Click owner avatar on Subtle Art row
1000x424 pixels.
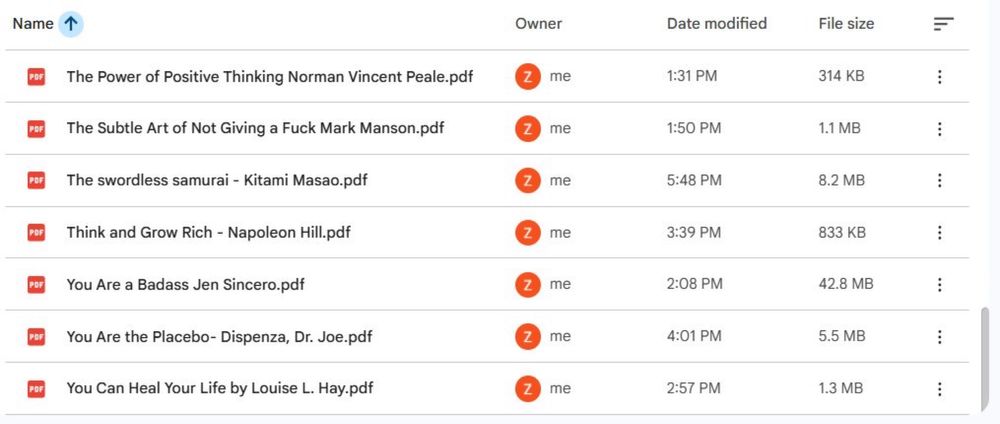527,129
